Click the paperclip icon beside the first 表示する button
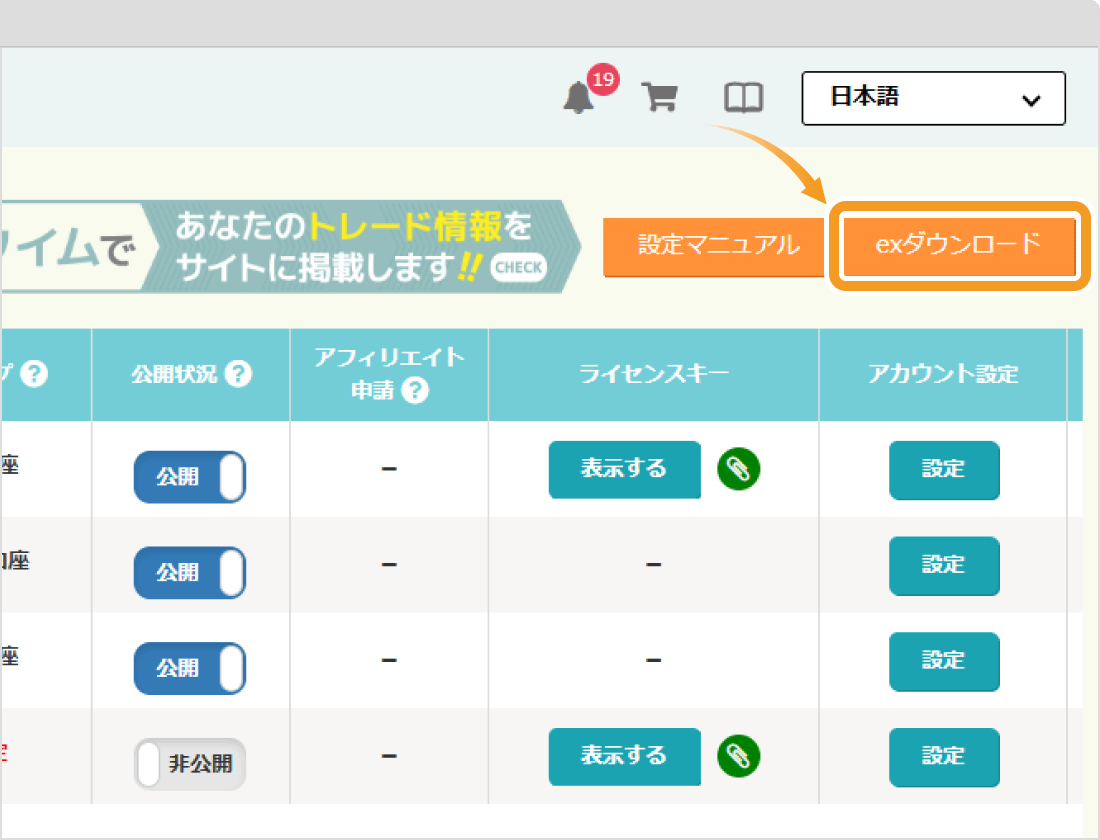1100x840 pixels. pos(739,470)
